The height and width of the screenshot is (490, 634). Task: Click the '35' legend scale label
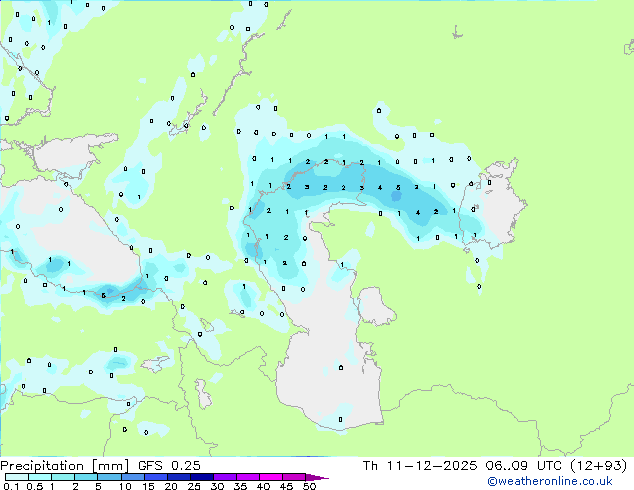(x=240, y=486)
